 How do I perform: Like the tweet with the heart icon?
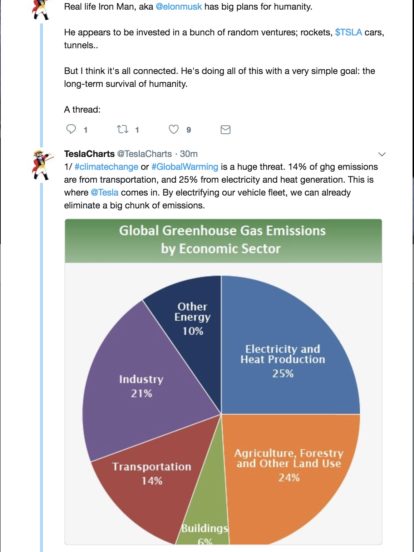click(x=174, y=129)
